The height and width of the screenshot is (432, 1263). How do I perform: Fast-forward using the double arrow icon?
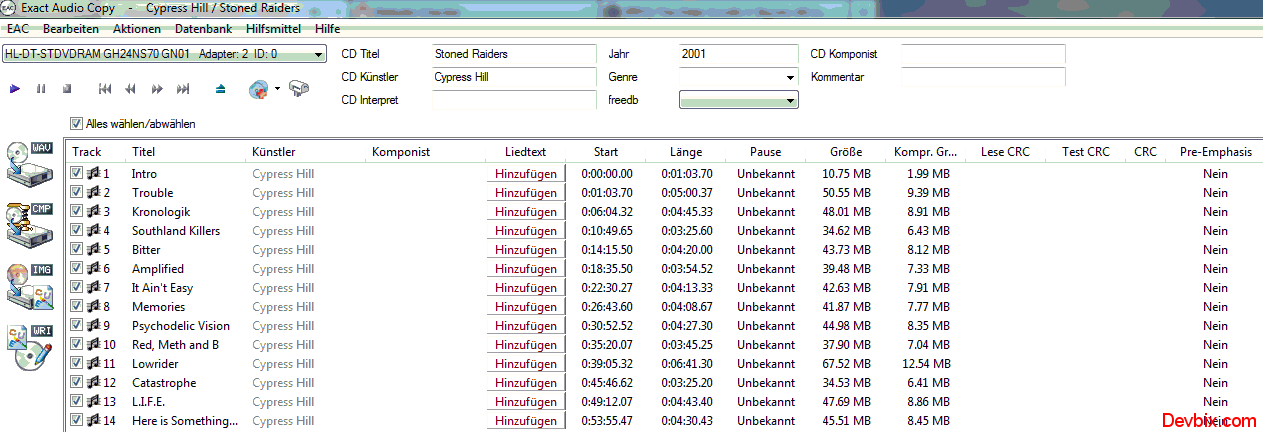point(157,89)
